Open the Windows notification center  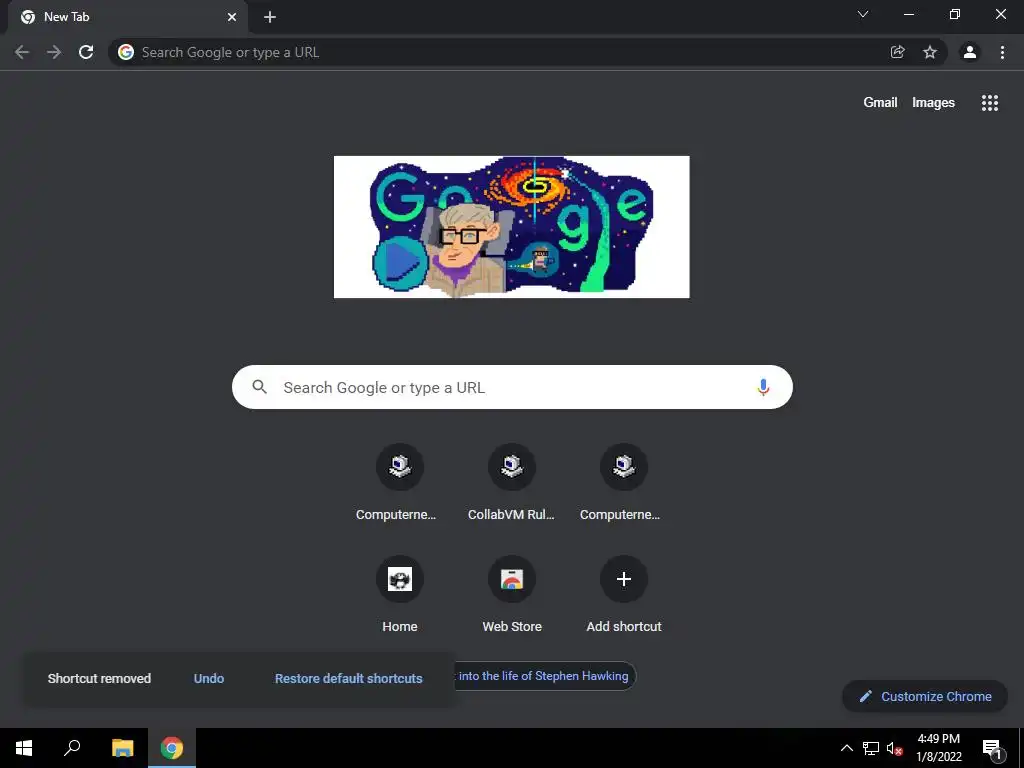[992, 748]
